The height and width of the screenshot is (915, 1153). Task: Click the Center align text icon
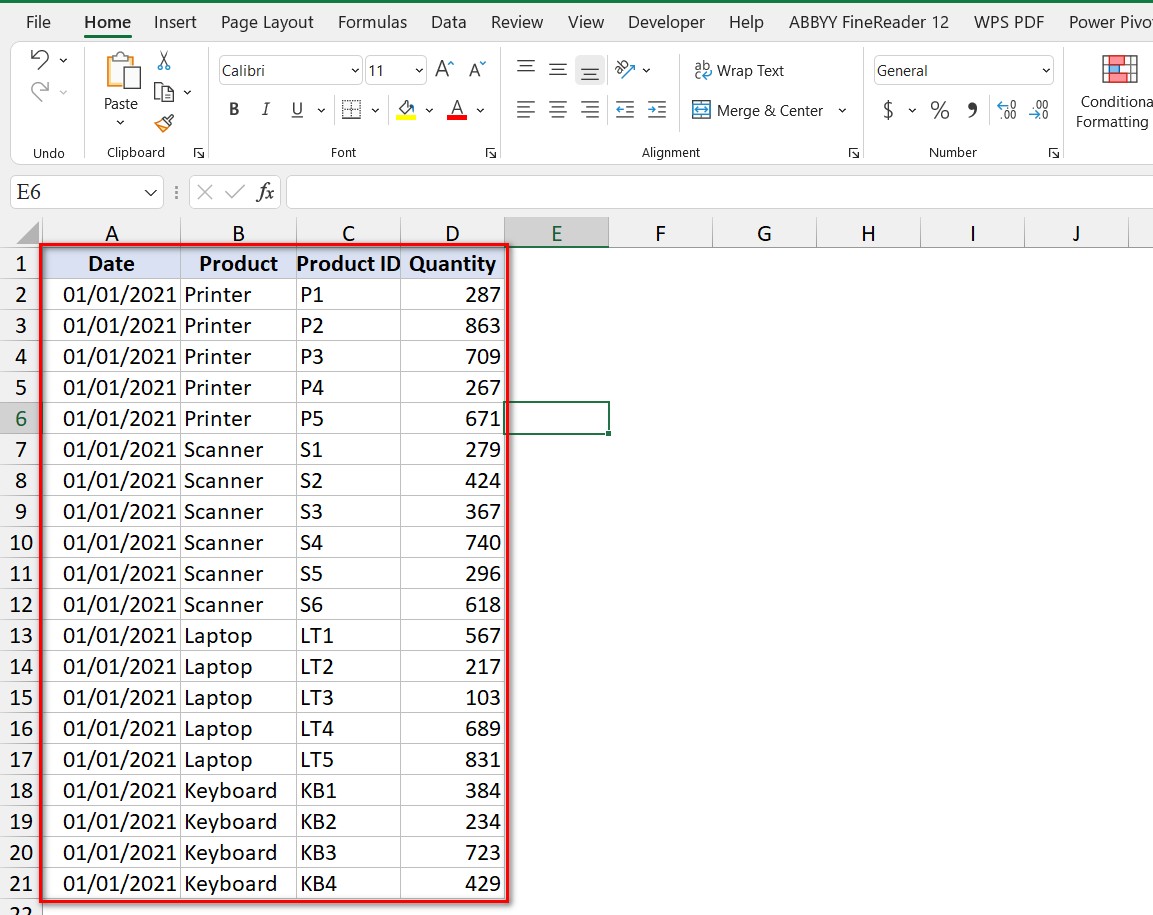click(x=558, y=110)
